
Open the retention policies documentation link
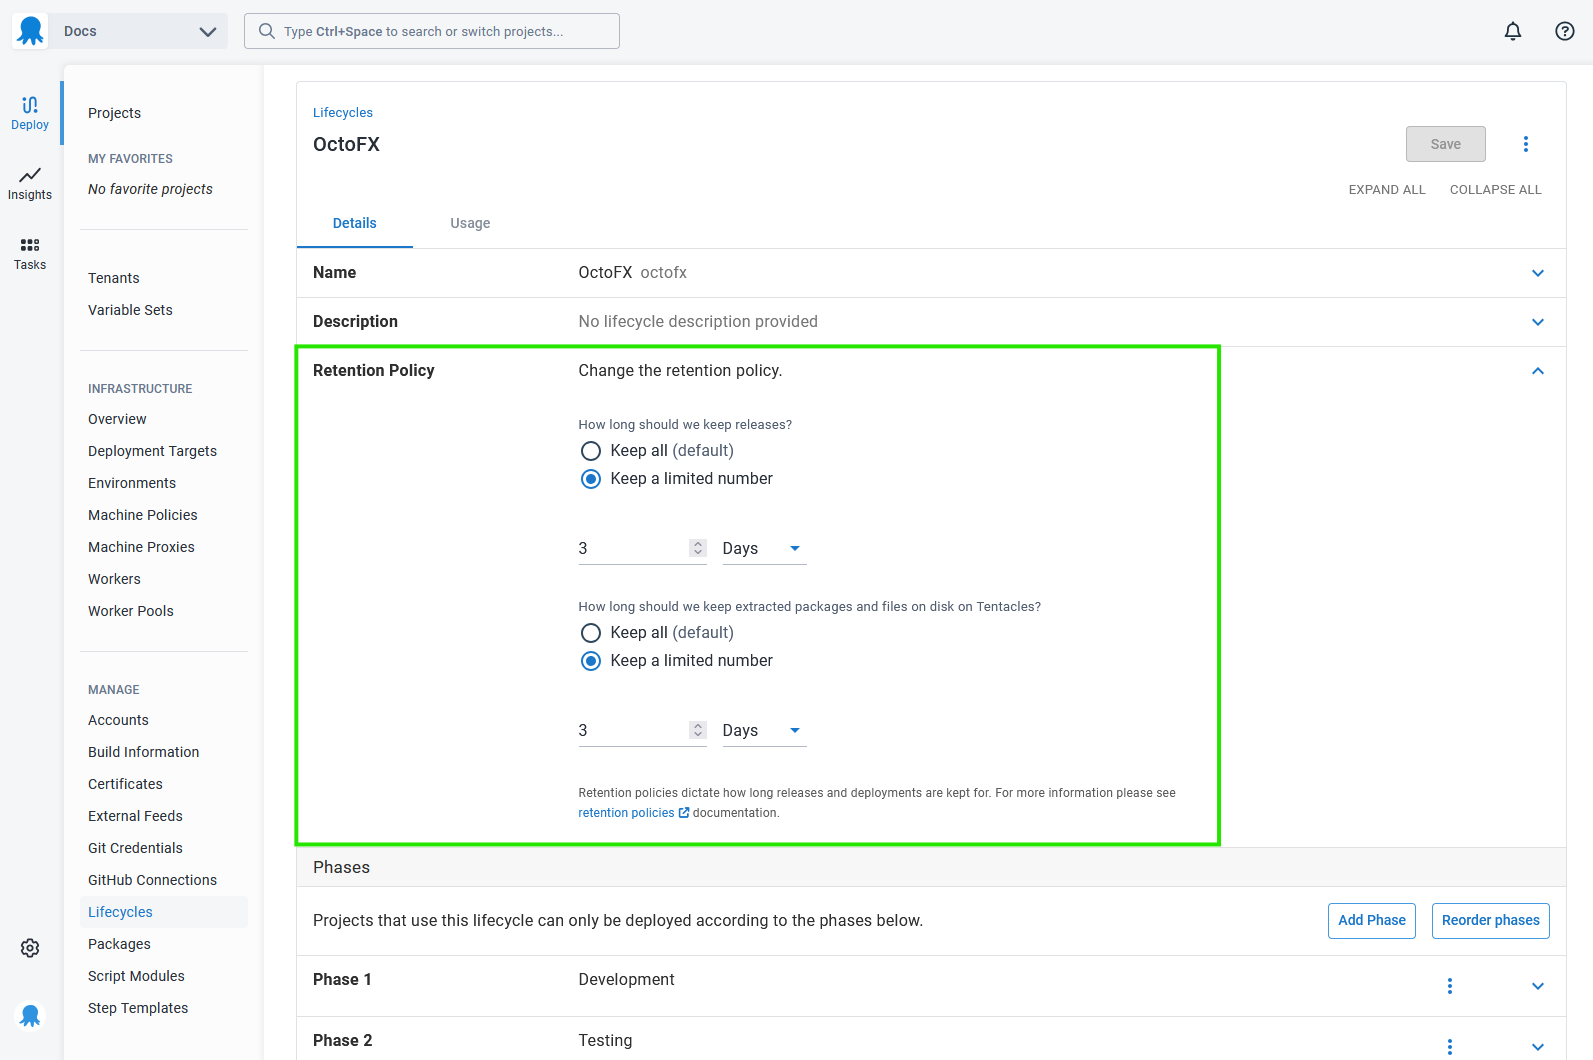click(x=626, y=813)
